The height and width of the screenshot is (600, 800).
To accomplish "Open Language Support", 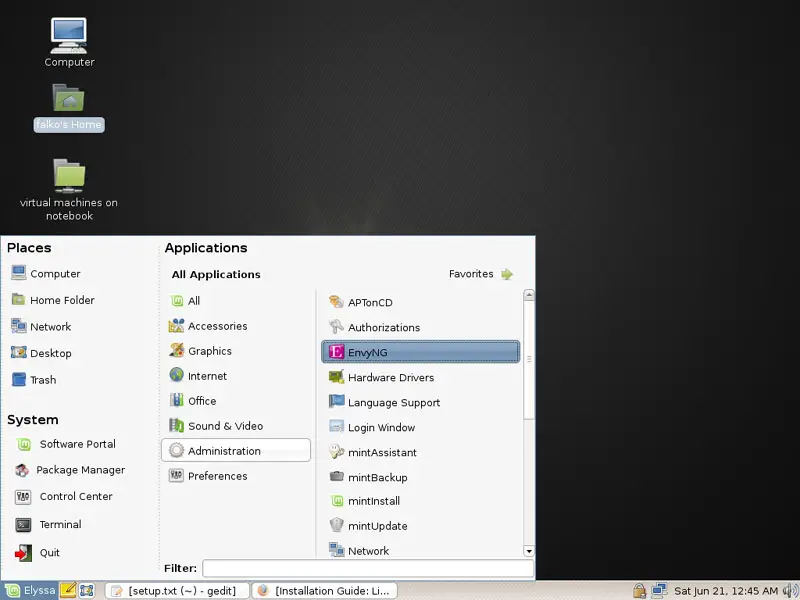I will tap(420, 402).
